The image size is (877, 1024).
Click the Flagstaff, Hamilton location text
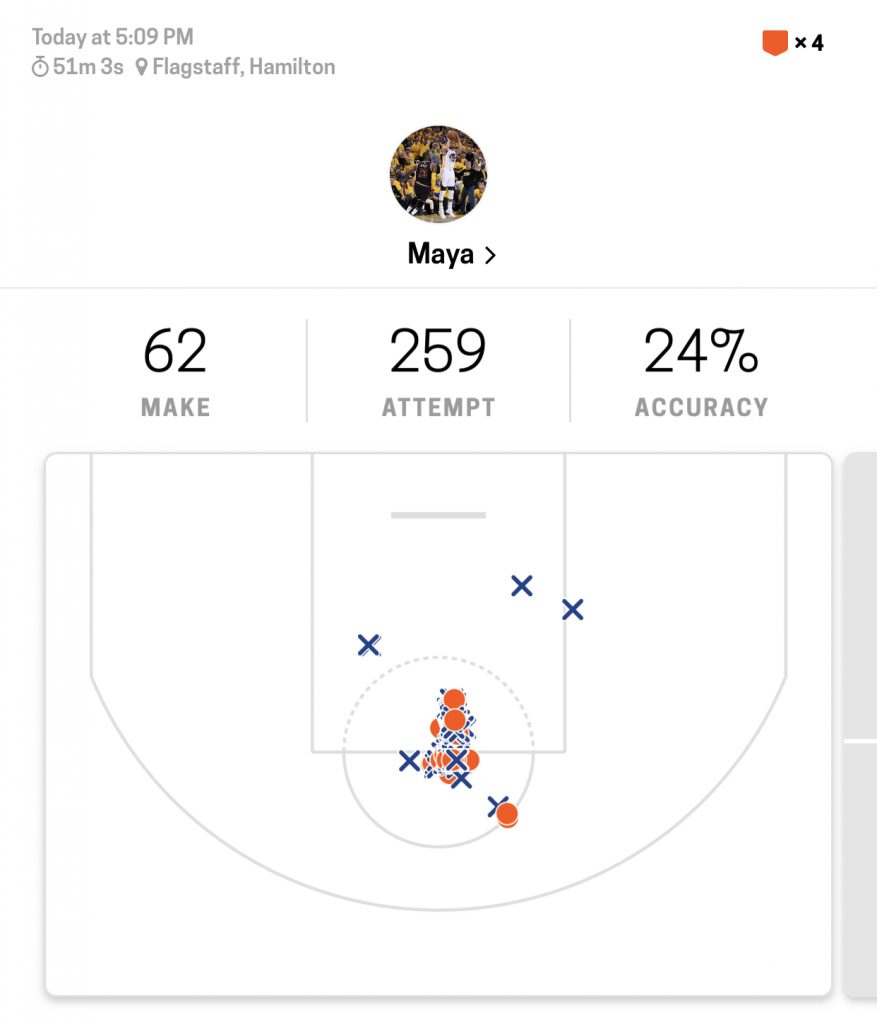[243, 68]
